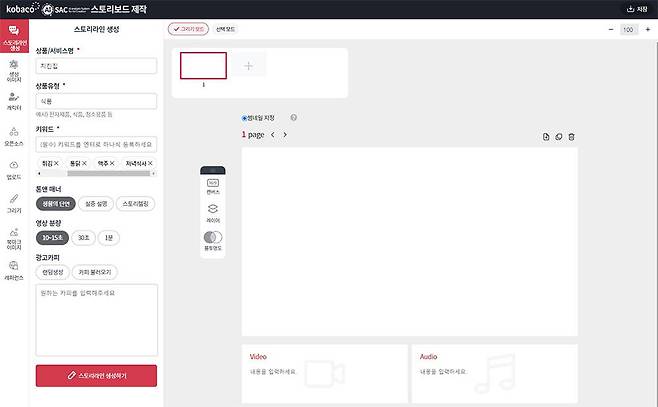658x407 pixels.
Task: Click the 저장 (save) button
Action: 636,9
